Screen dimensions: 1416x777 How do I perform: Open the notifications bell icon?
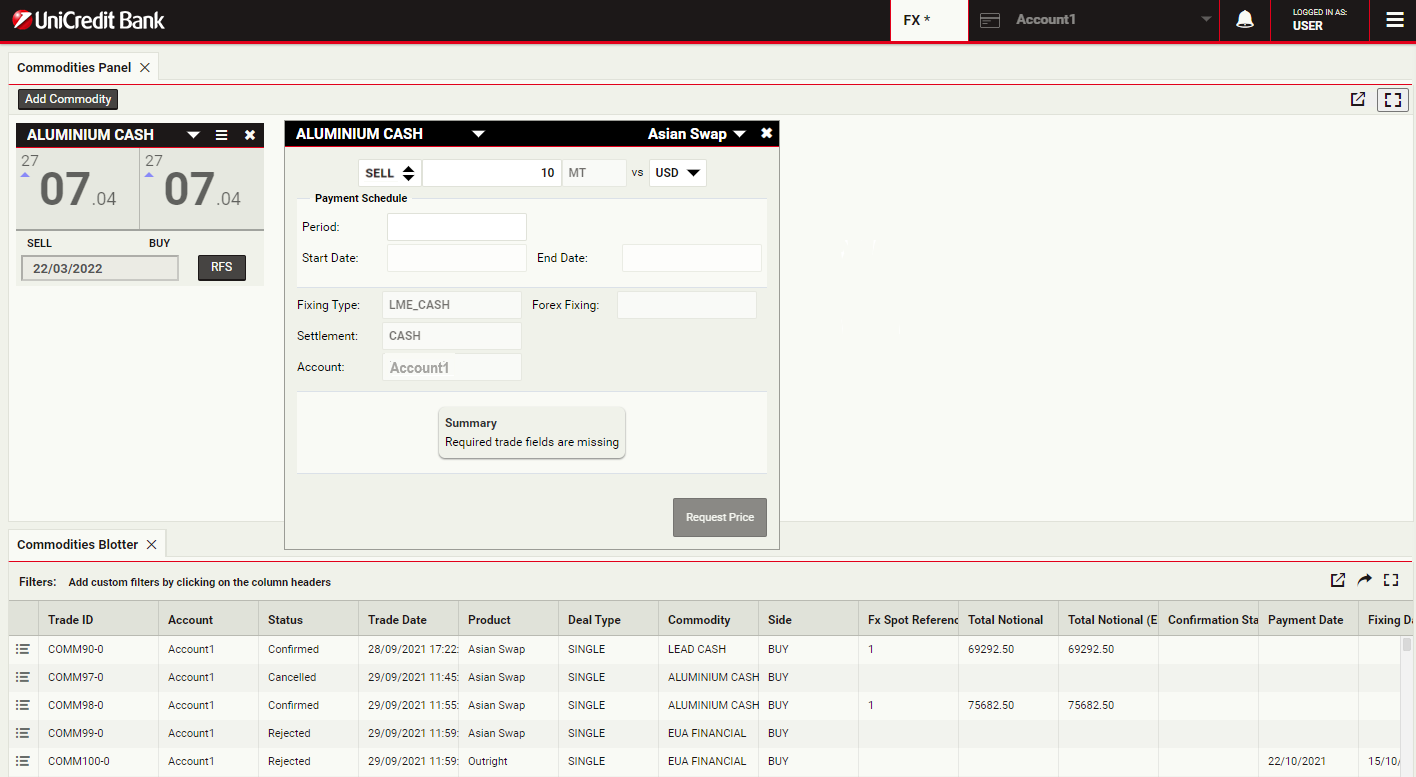pos(1245,20)
